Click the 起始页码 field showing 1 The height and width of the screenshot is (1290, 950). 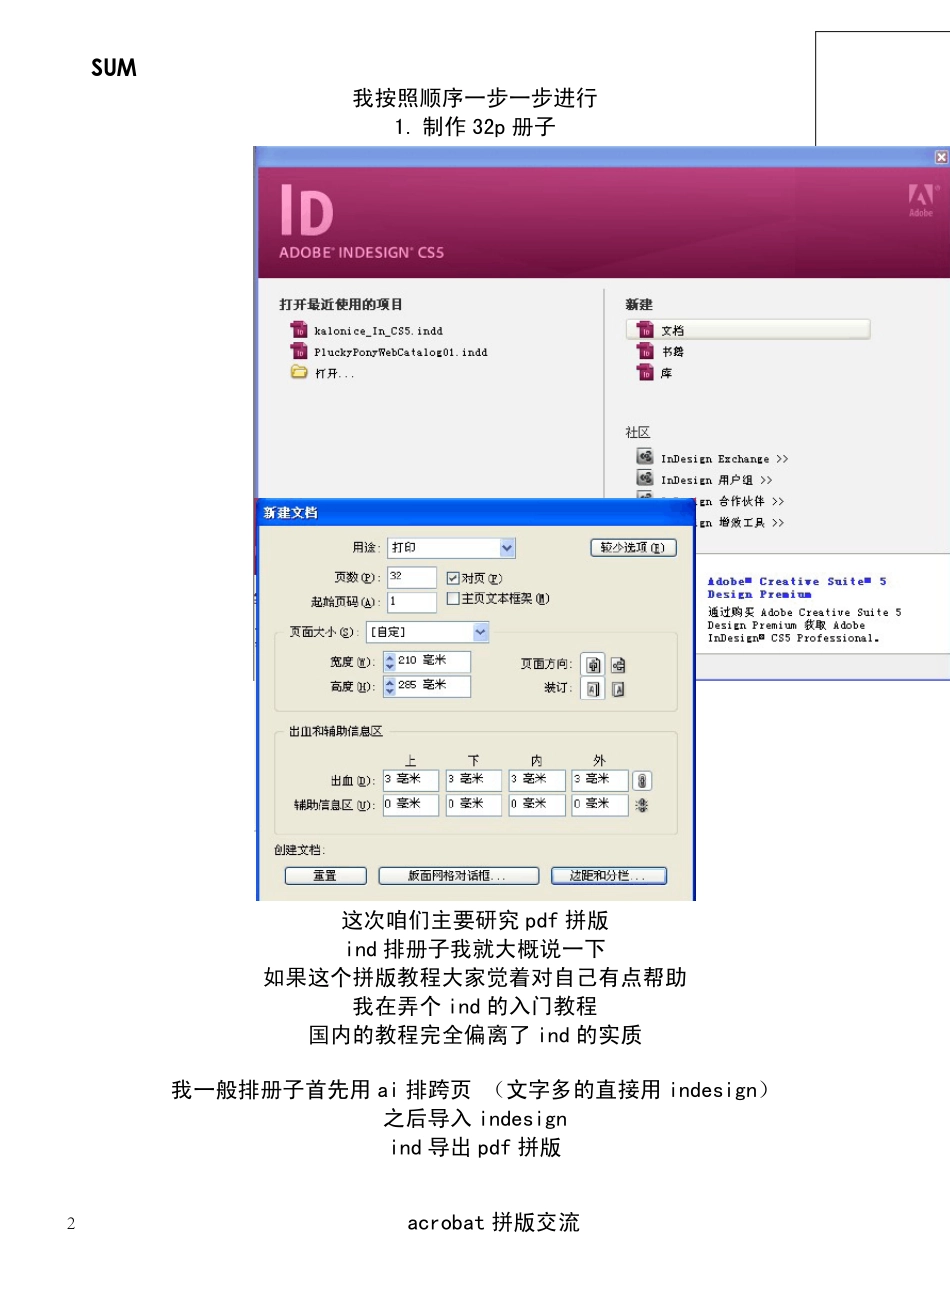tap(412, 602)
